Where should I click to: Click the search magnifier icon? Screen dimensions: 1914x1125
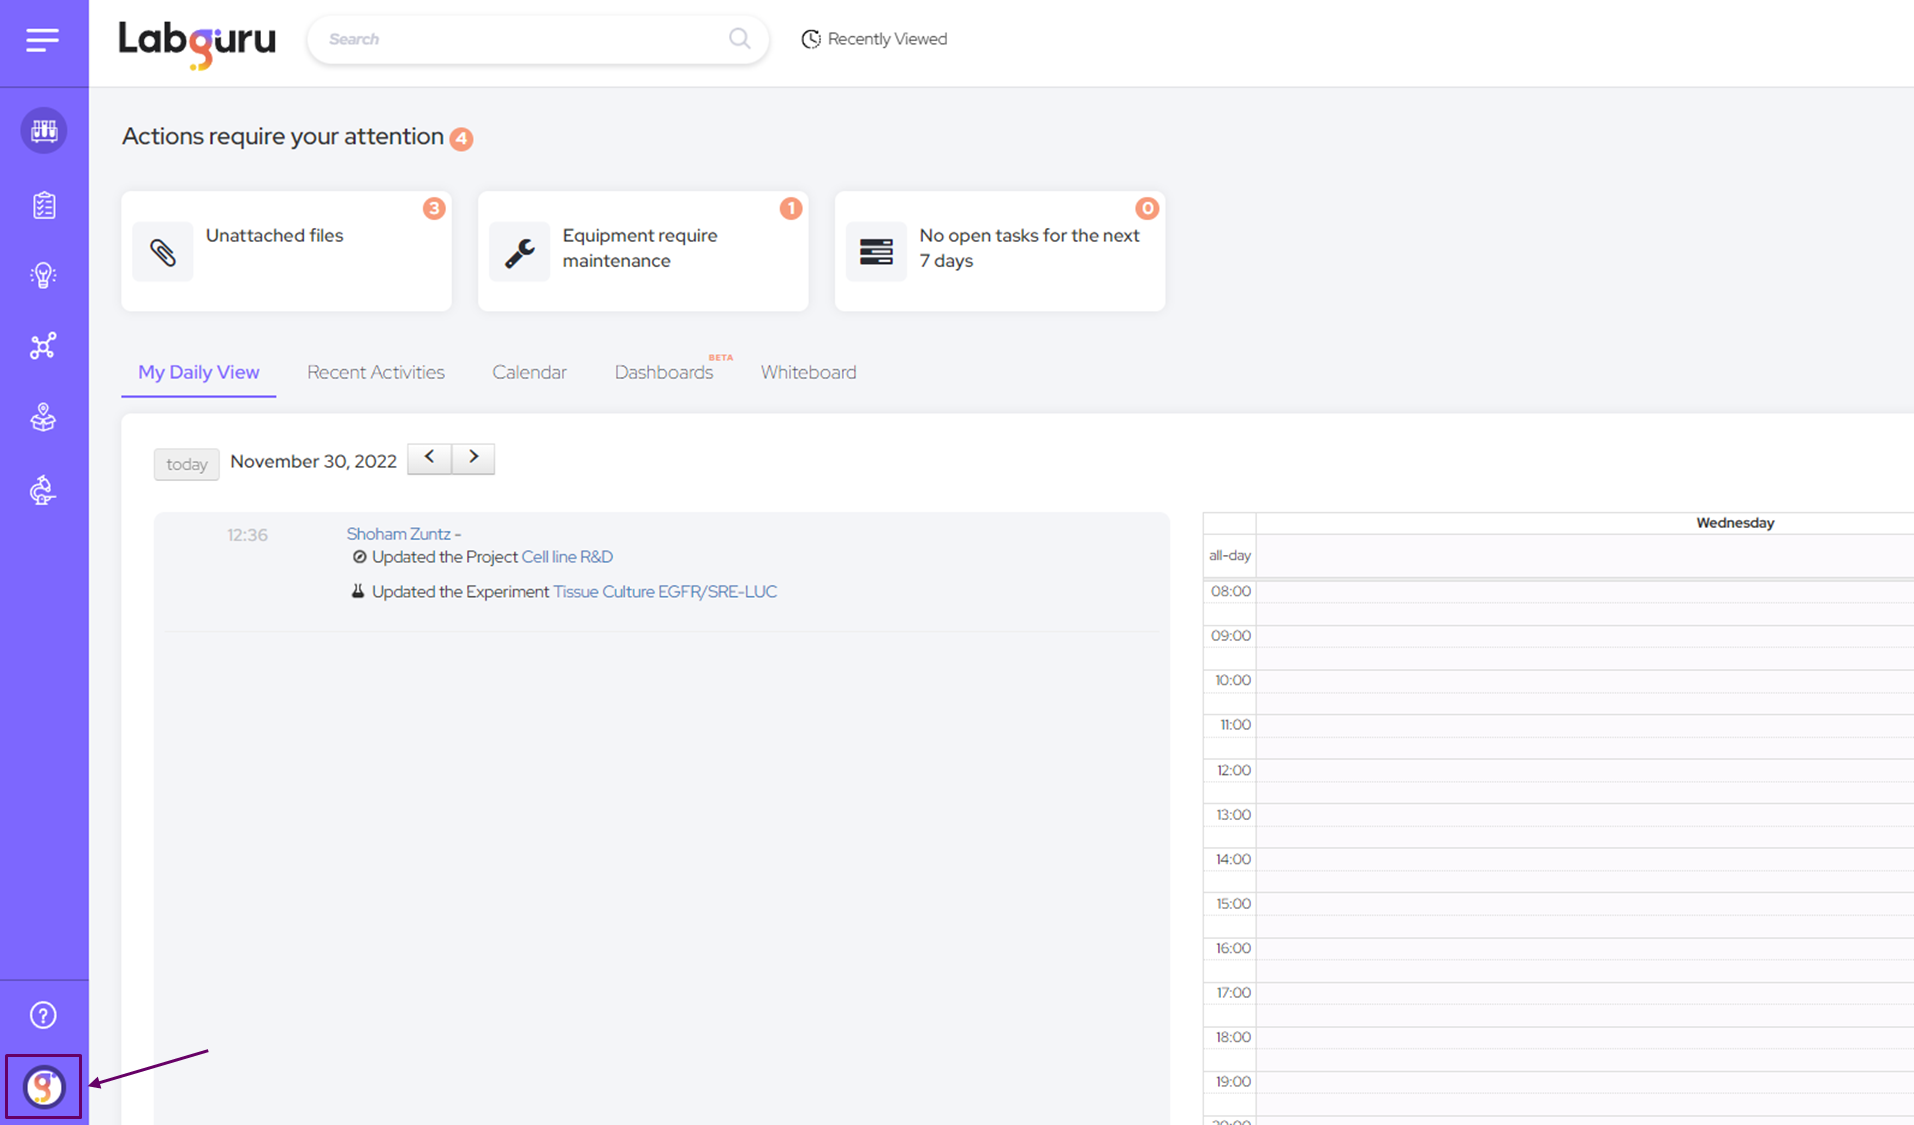(739, 39)
